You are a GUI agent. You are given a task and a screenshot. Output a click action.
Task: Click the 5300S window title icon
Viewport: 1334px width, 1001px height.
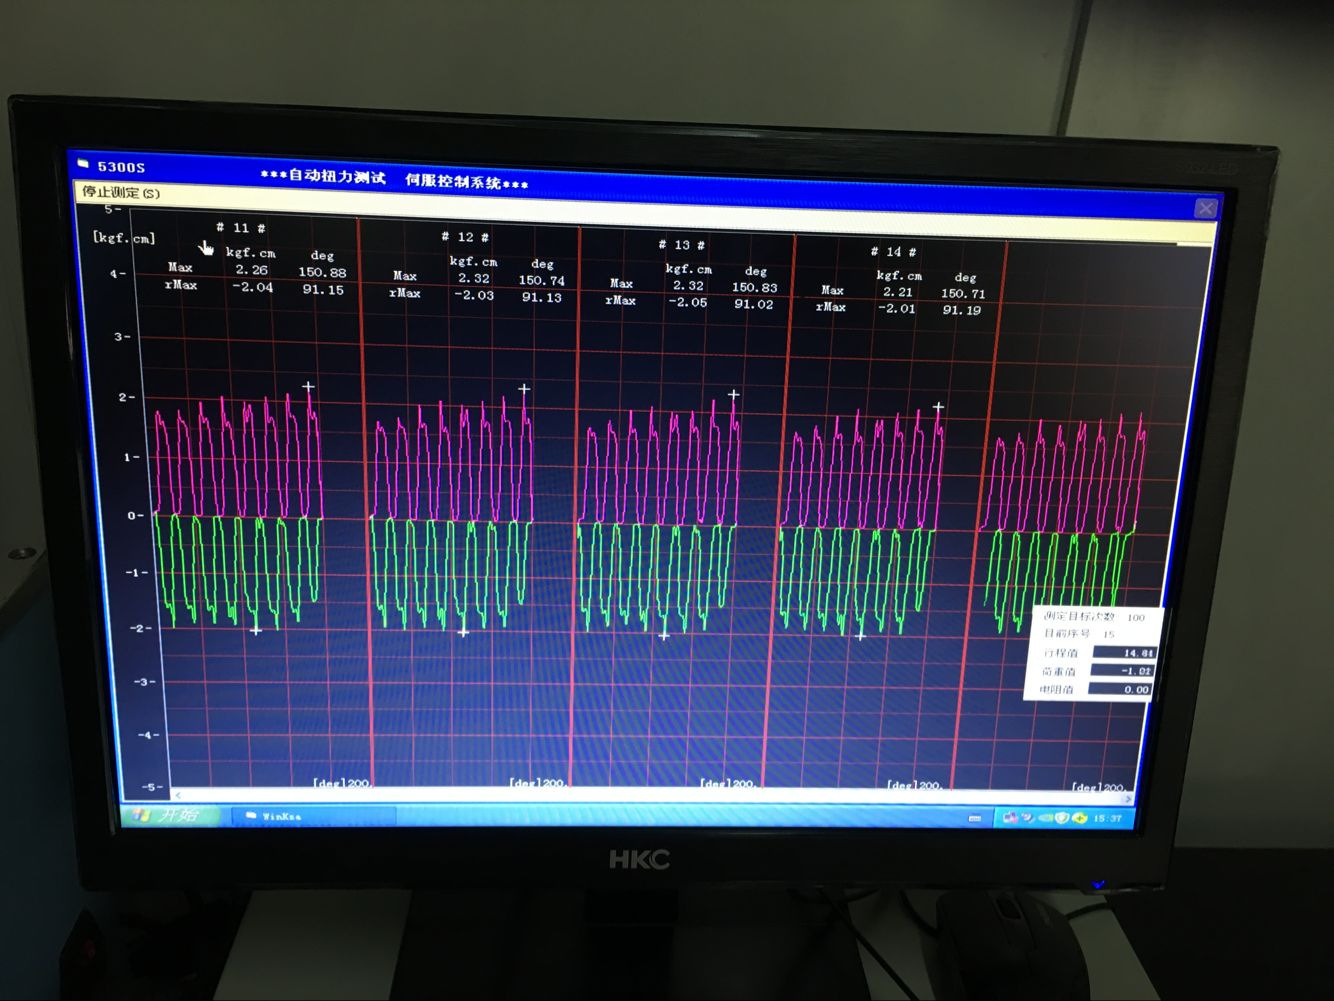tap(84, 165)
